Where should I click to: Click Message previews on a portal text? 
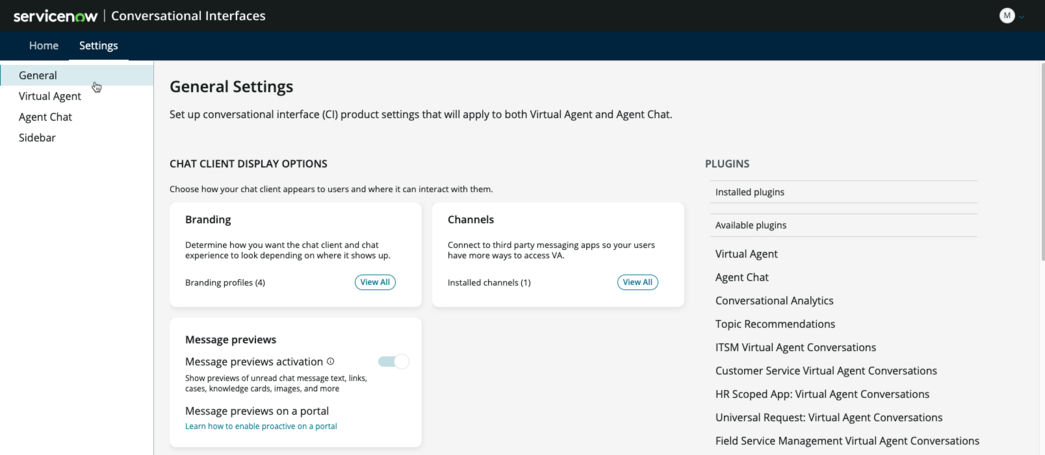(x=257, y=410)
